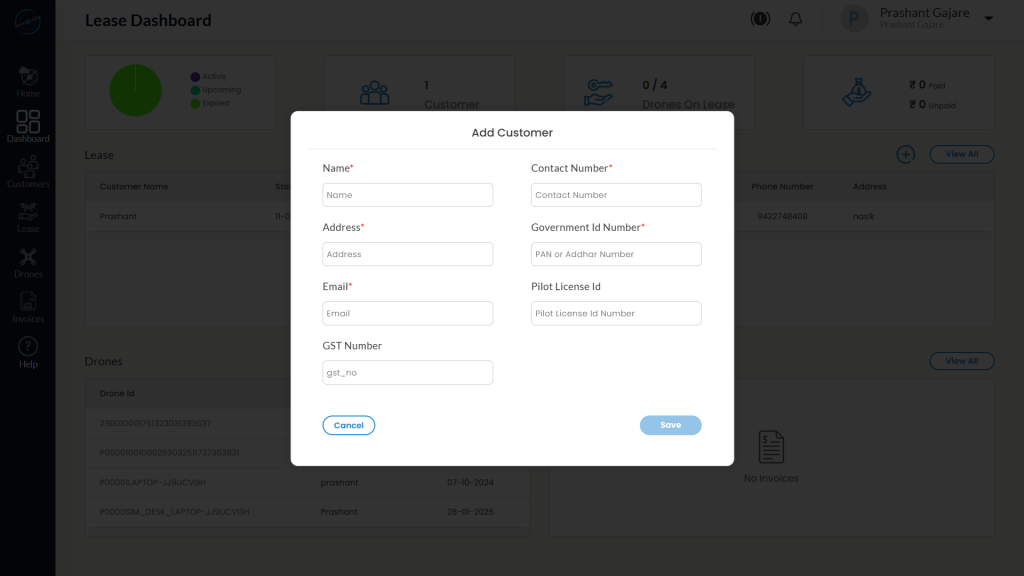
Task: Click the customers group icon card
Action: [x=375, y=93]
